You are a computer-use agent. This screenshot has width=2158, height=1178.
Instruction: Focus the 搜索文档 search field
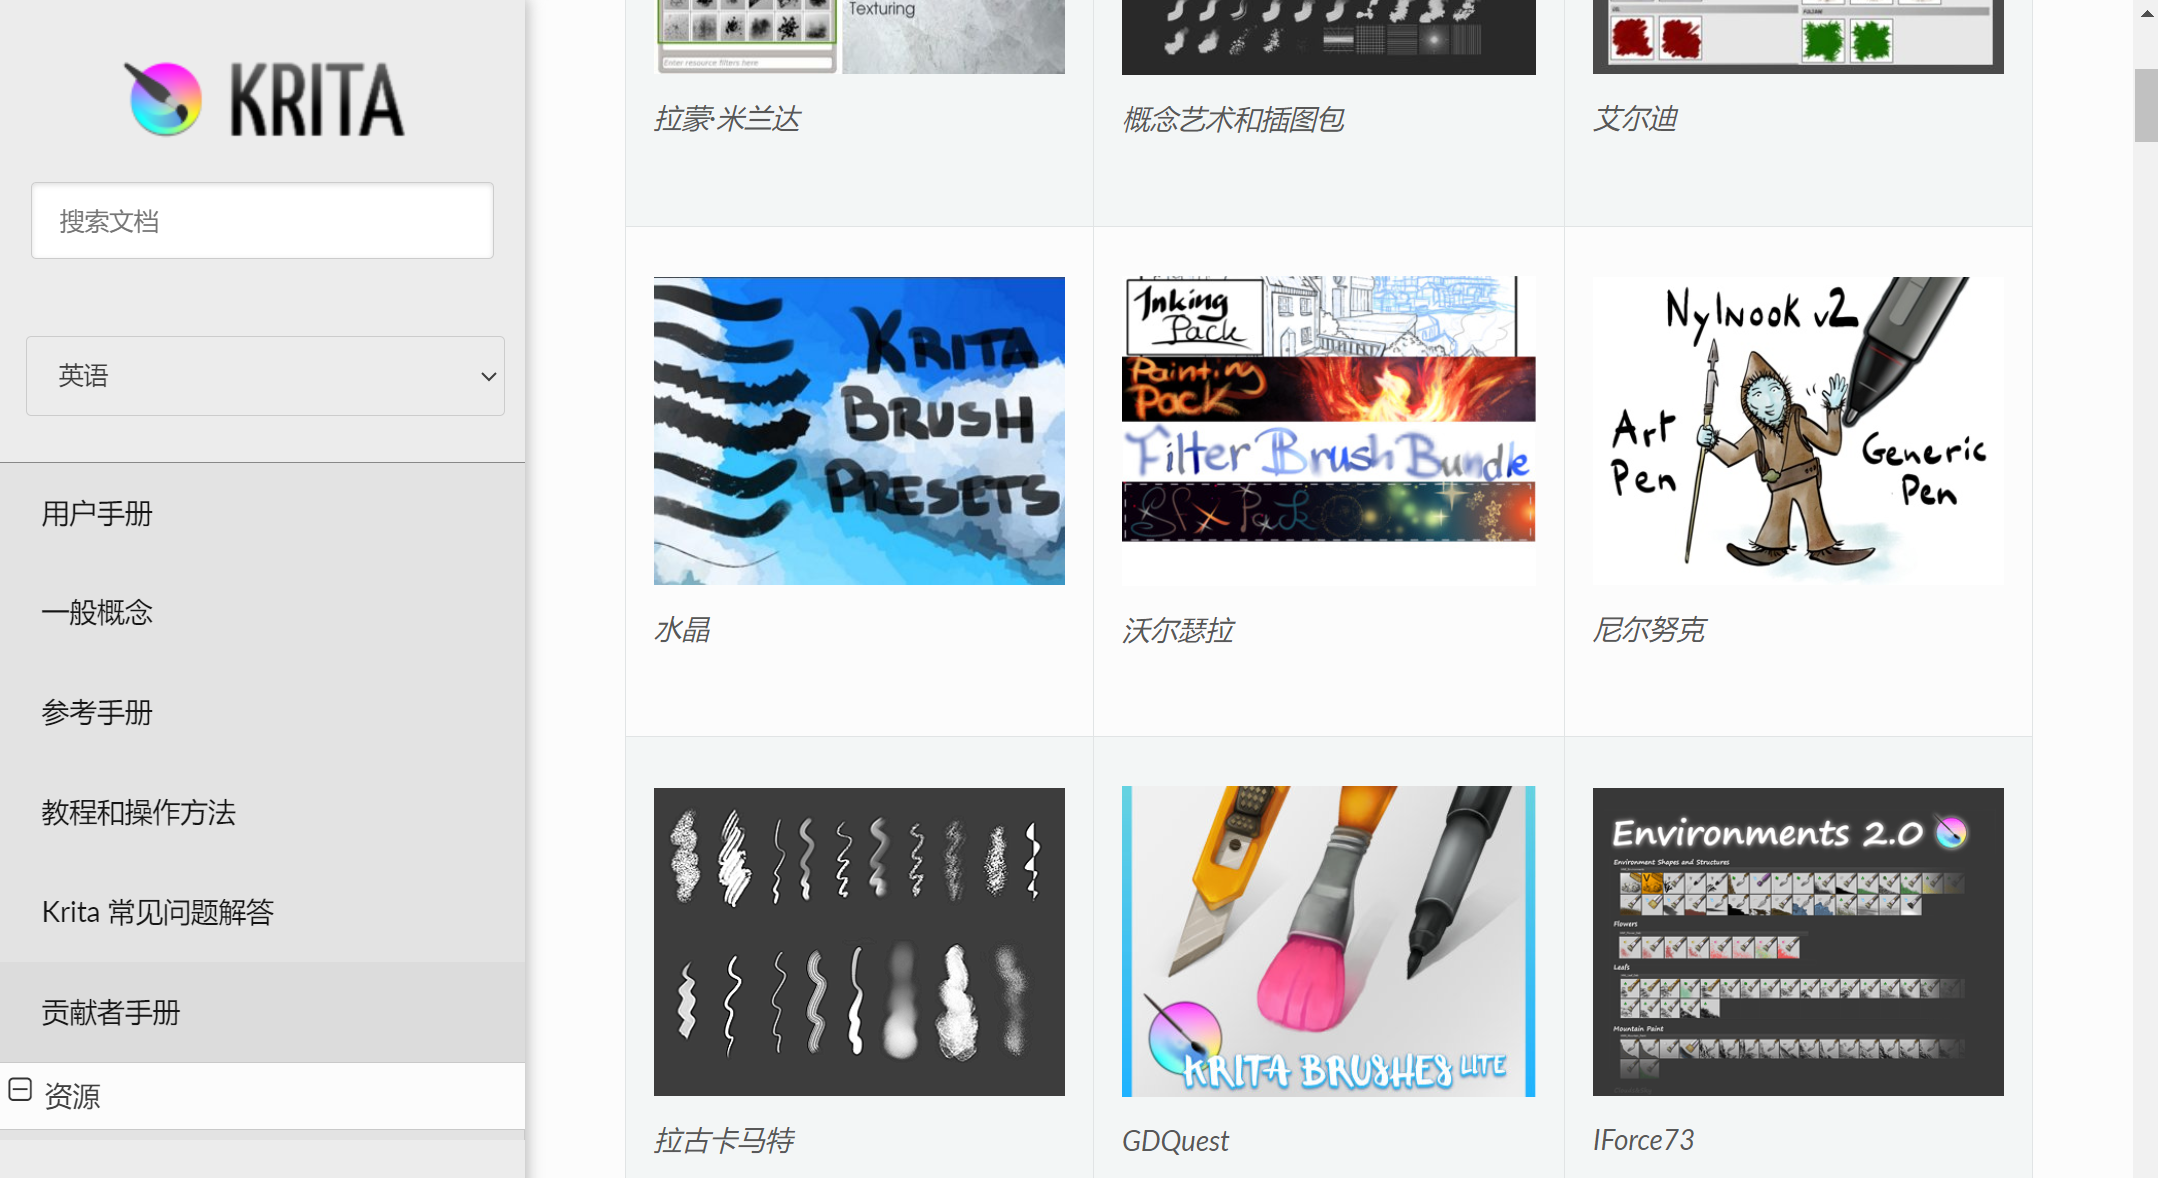[262, 221]
